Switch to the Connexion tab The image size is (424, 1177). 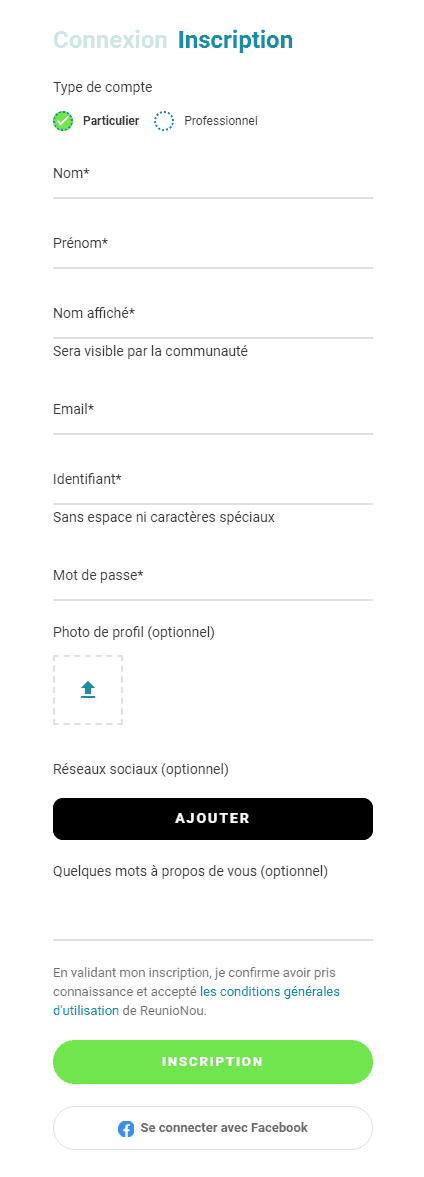[x=110, y=40]
